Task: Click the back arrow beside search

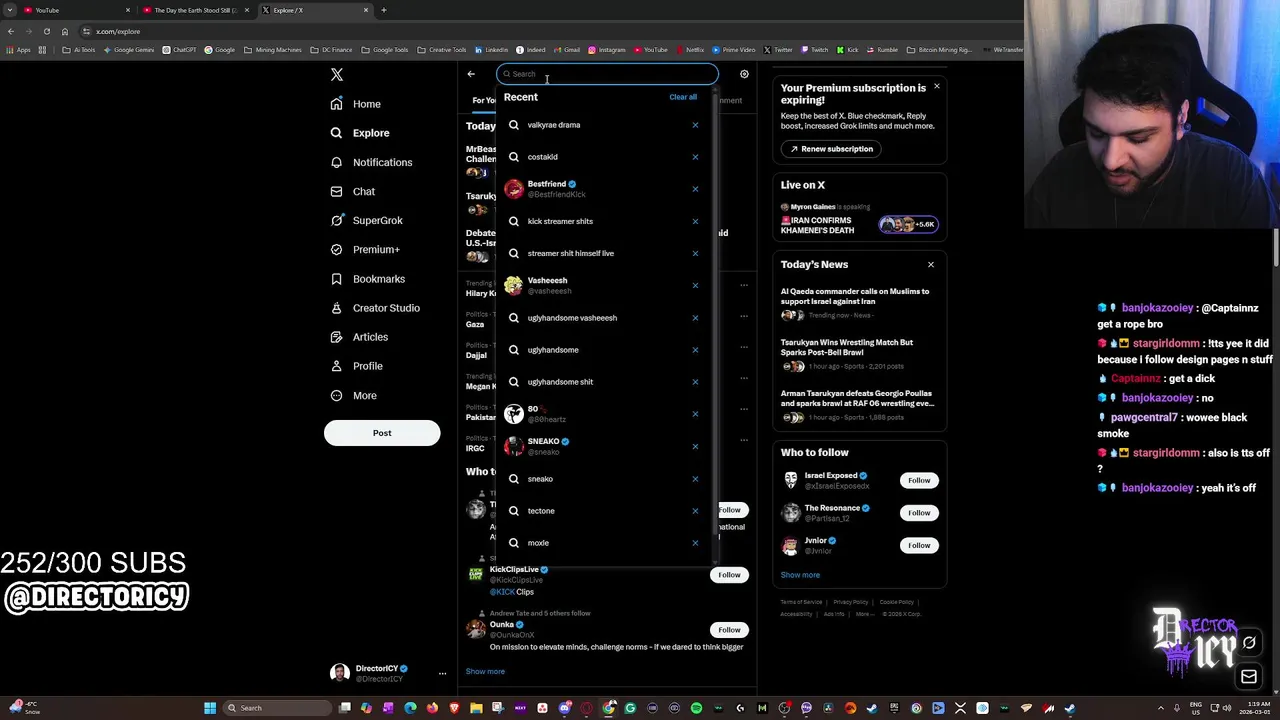Action: 471,74
